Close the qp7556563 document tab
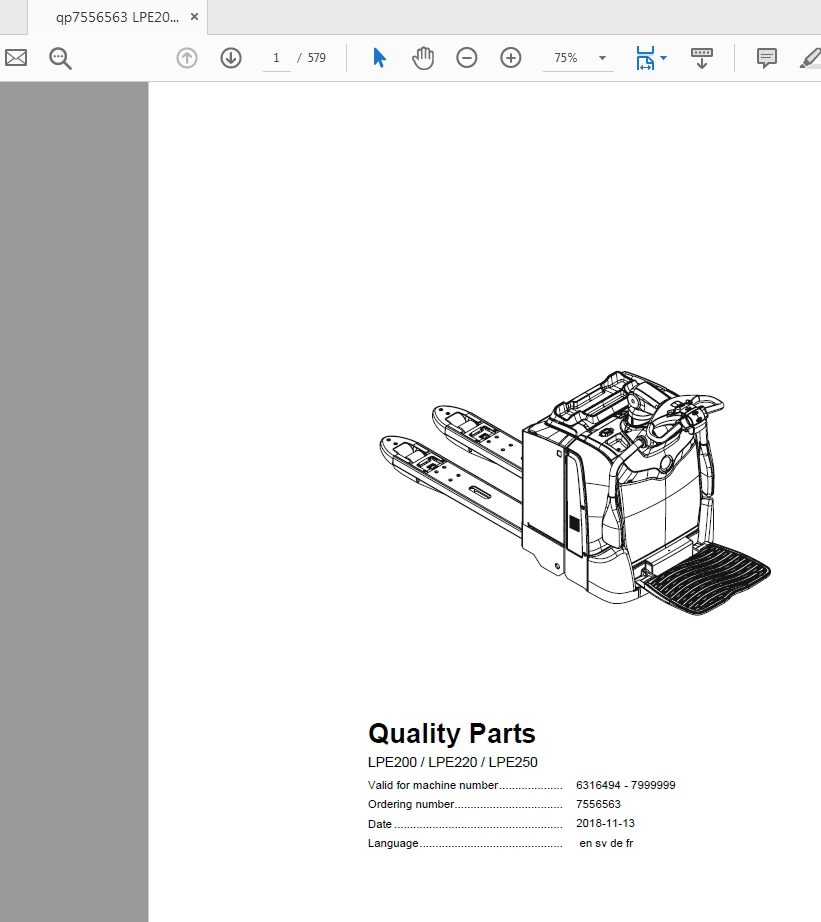Screen dimensions: 821x922 (x=195, y=17)
